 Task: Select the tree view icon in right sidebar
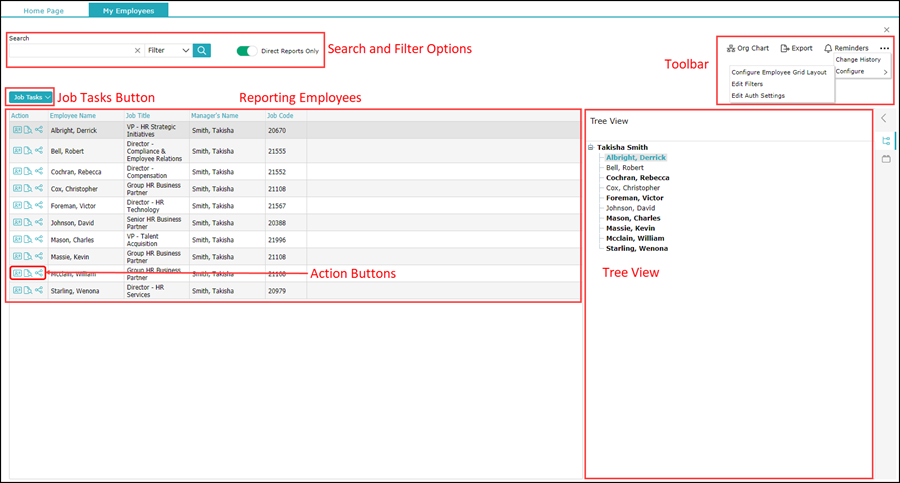[x=886, y=141]
